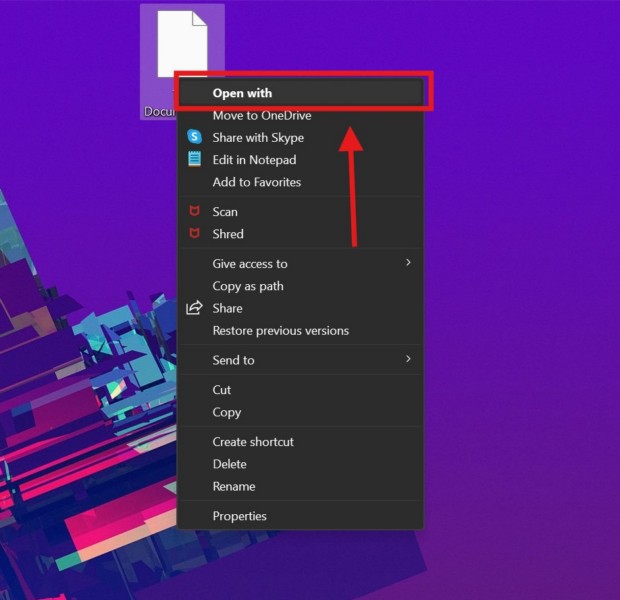
Task: Delete the file via the context menu
Action: pos(229,464)
